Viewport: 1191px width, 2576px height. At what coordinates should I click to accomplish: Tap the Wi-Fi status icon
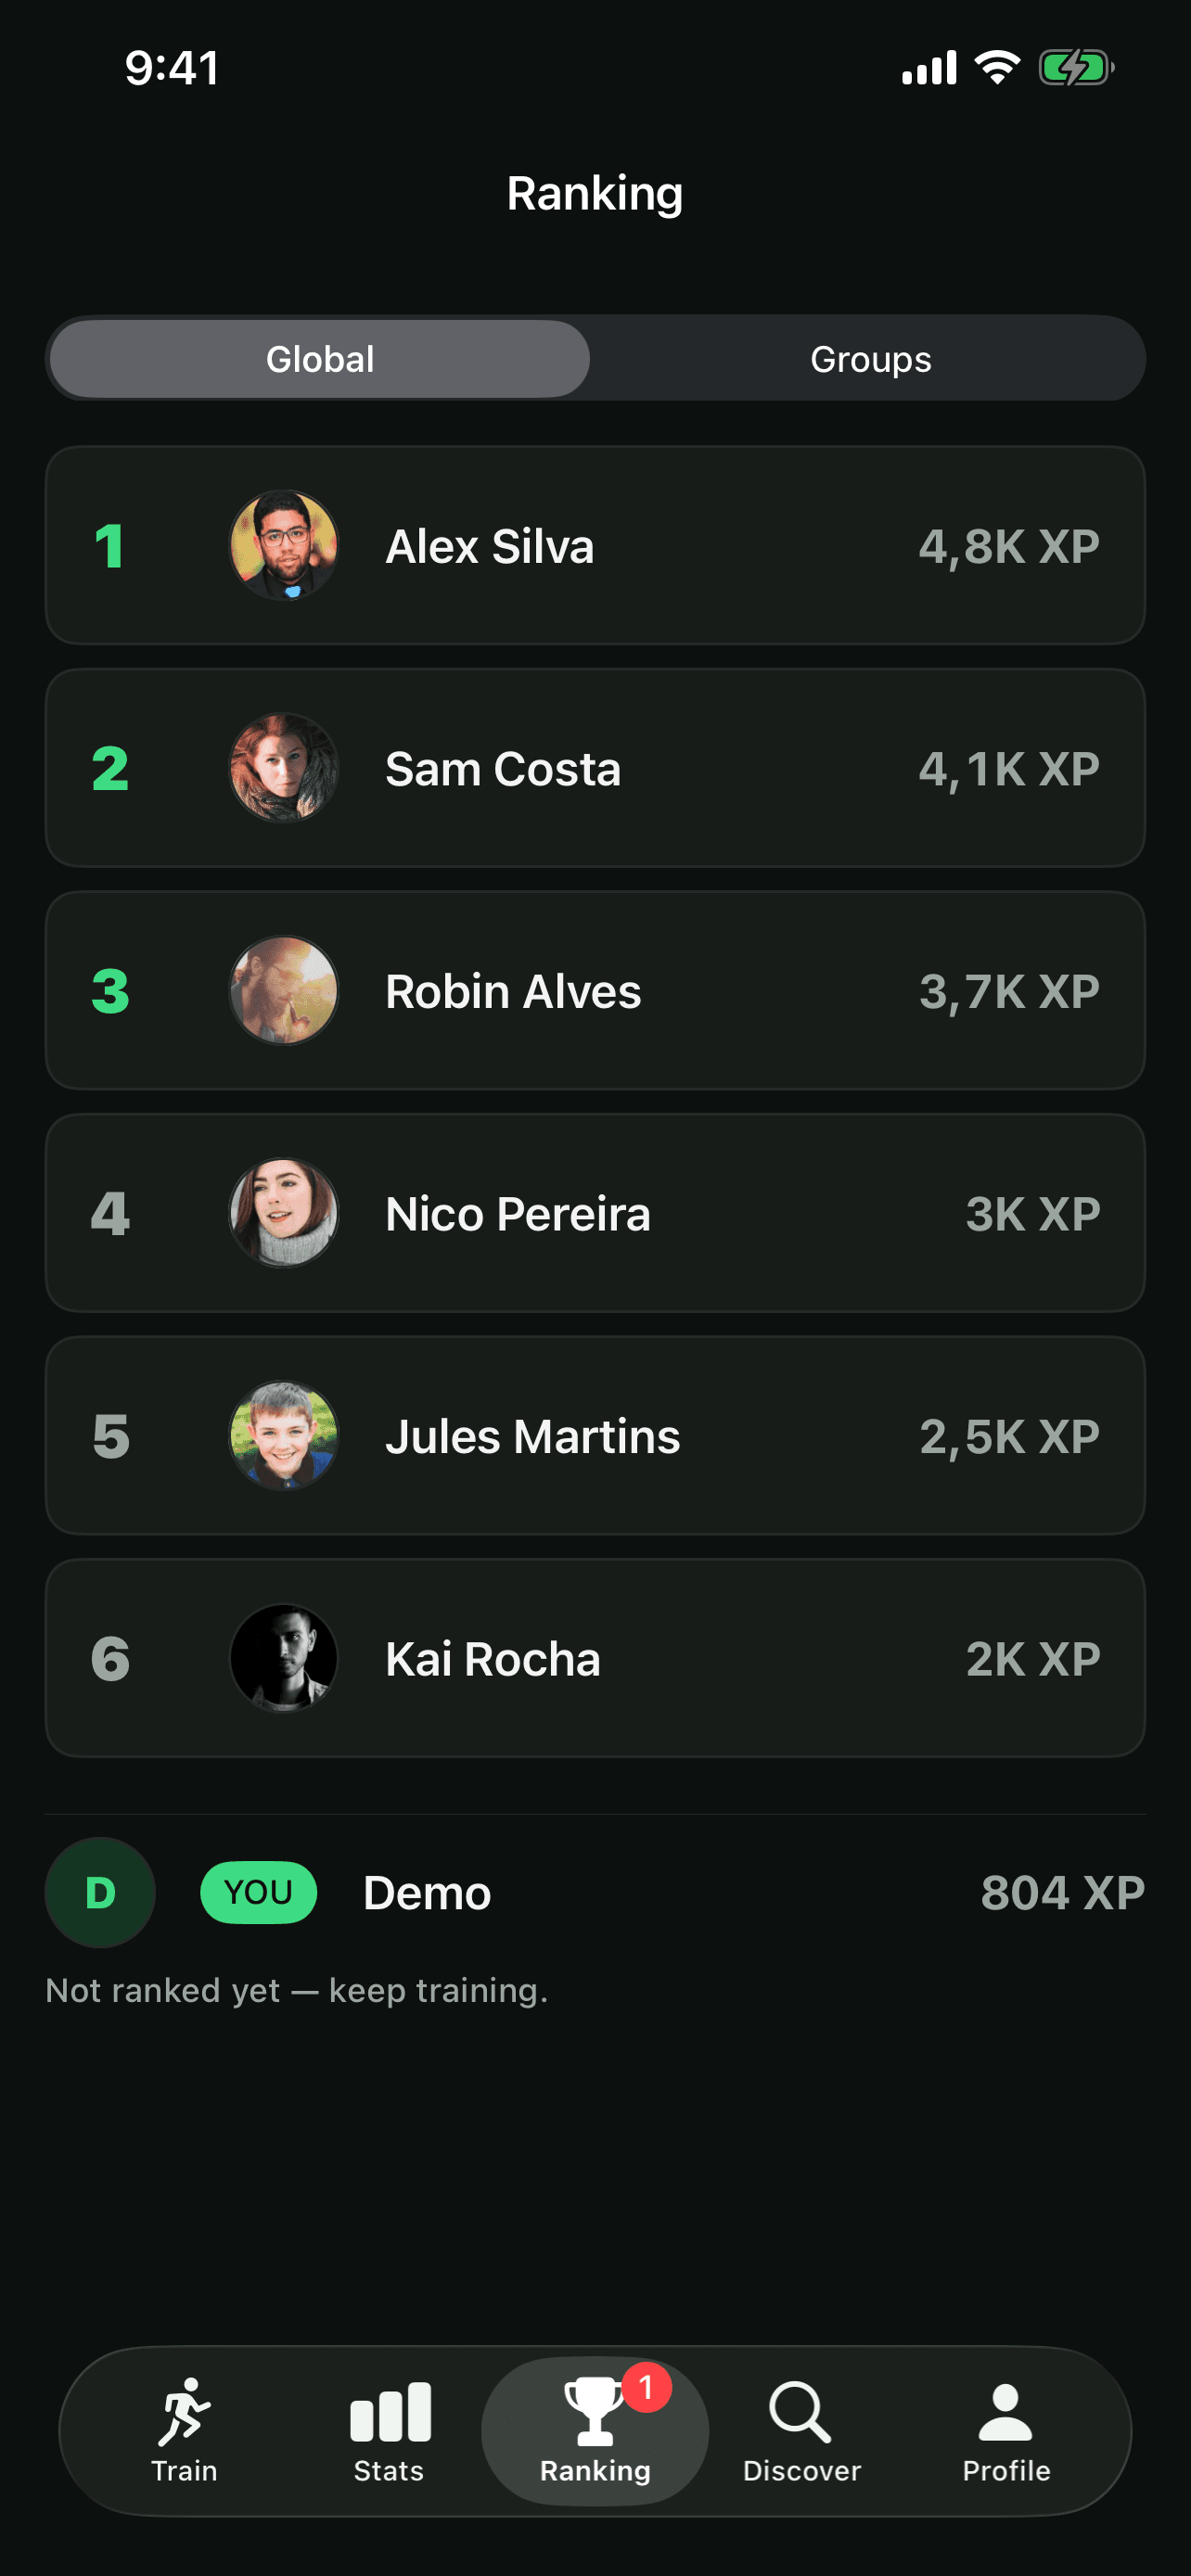tap(997, 67)
